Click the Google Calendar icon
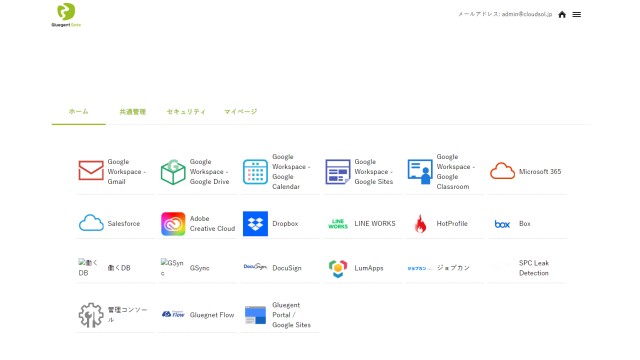640x360 pixels. 255,172
